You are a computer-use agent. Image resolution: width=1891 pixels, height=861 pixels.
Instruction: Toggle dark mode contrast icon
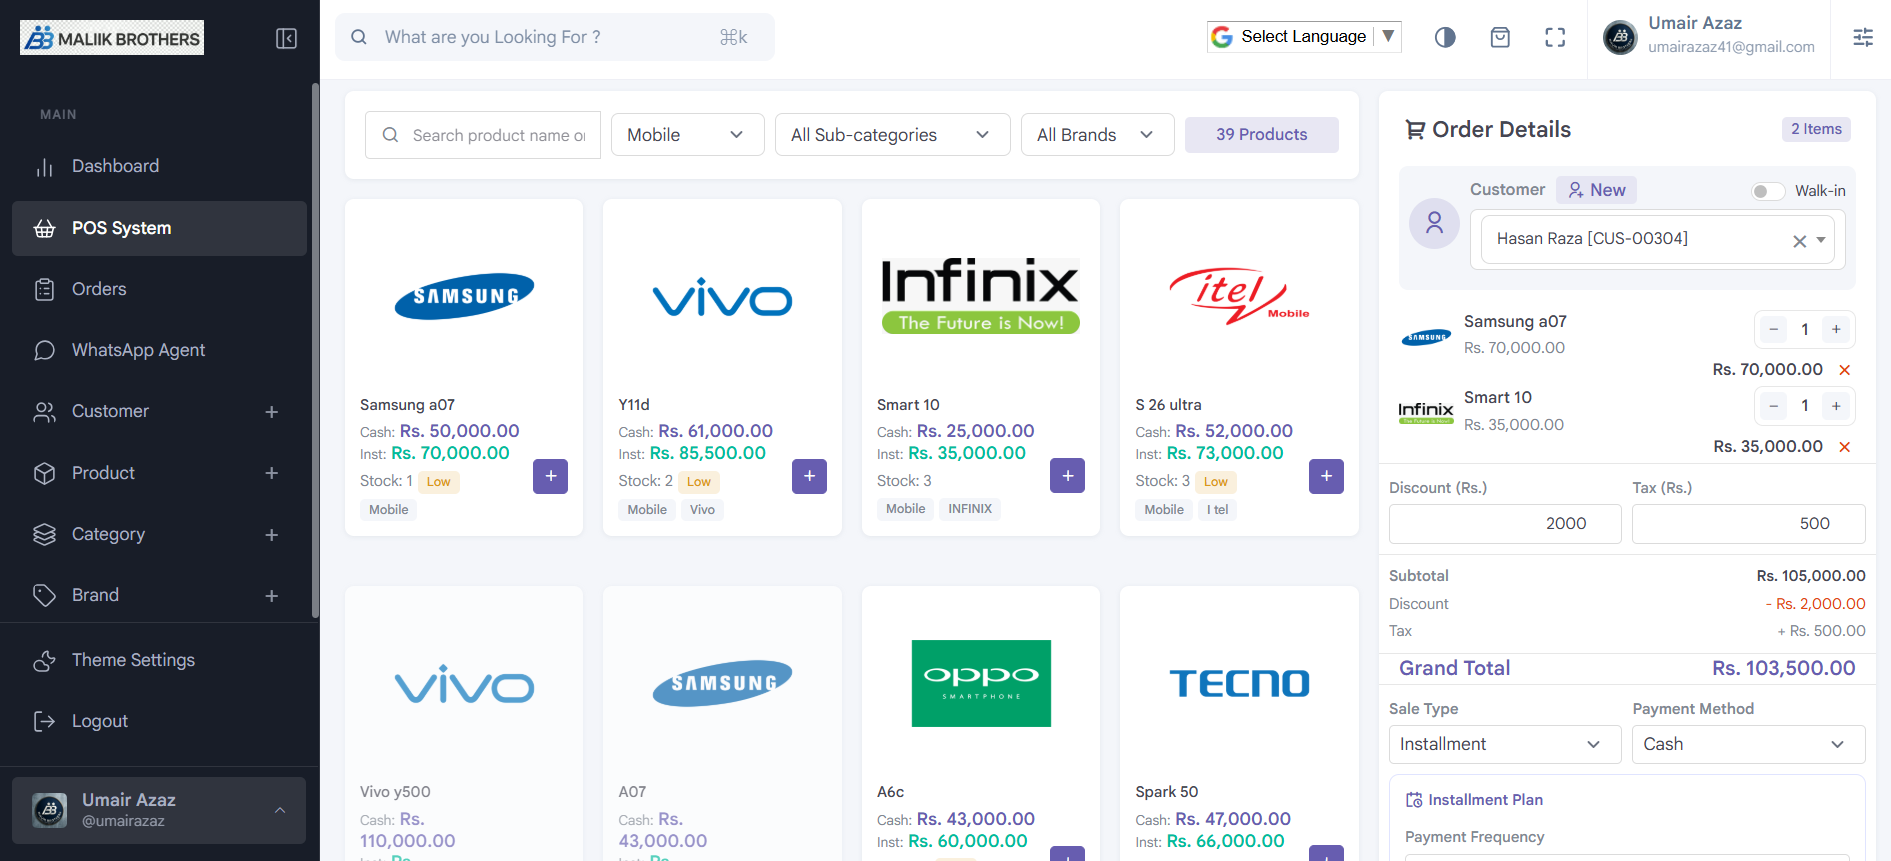point(1445,38)
